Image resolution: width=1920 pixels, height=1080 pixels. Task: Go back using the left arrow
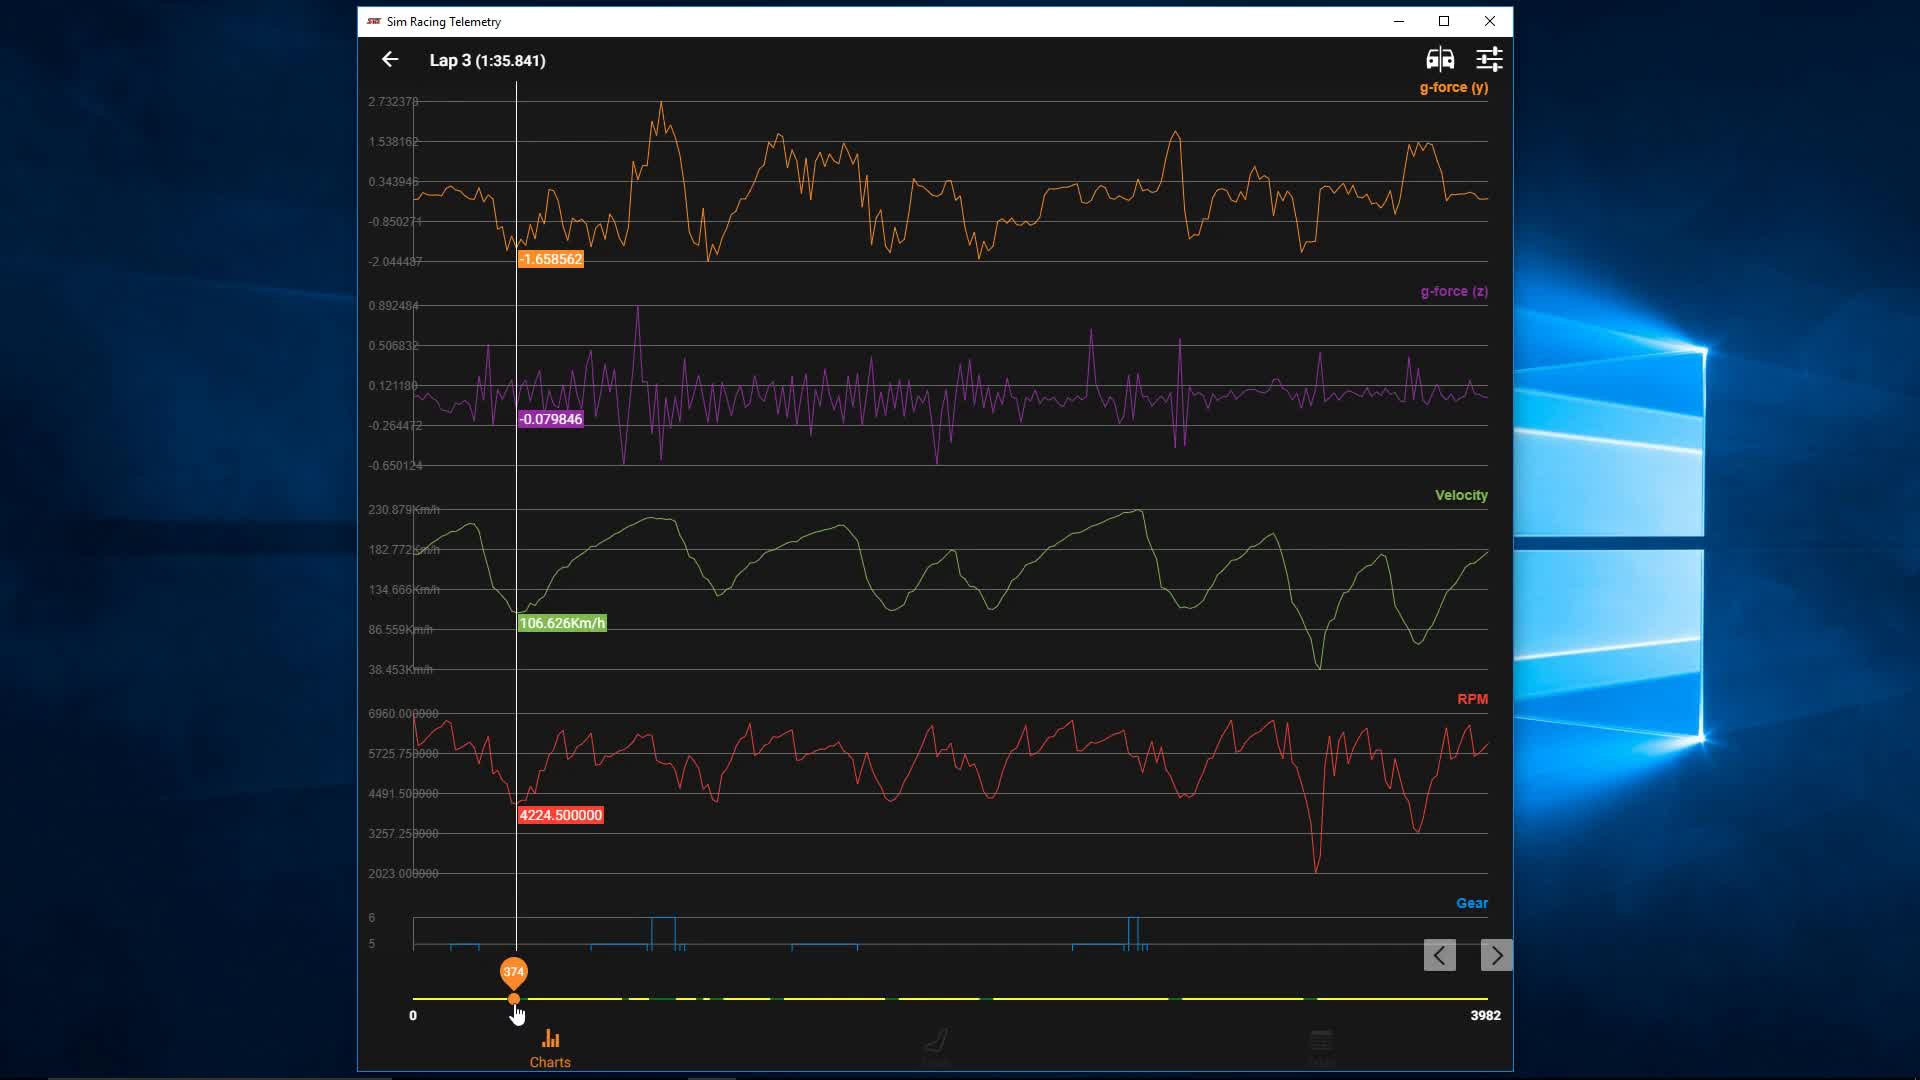390,60
